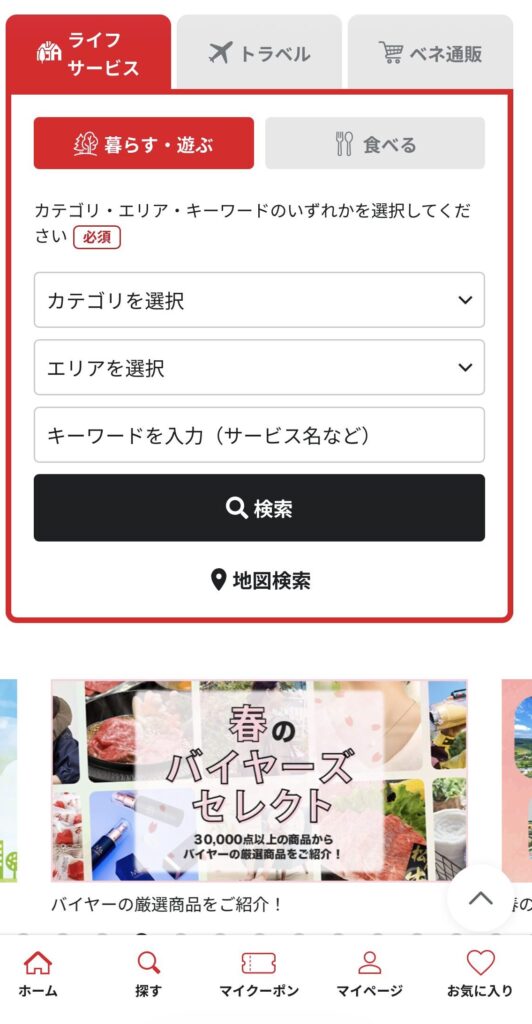Expand the エリアを選択 dropdown
Screen dimensions: 532x1024
[259, 367]
